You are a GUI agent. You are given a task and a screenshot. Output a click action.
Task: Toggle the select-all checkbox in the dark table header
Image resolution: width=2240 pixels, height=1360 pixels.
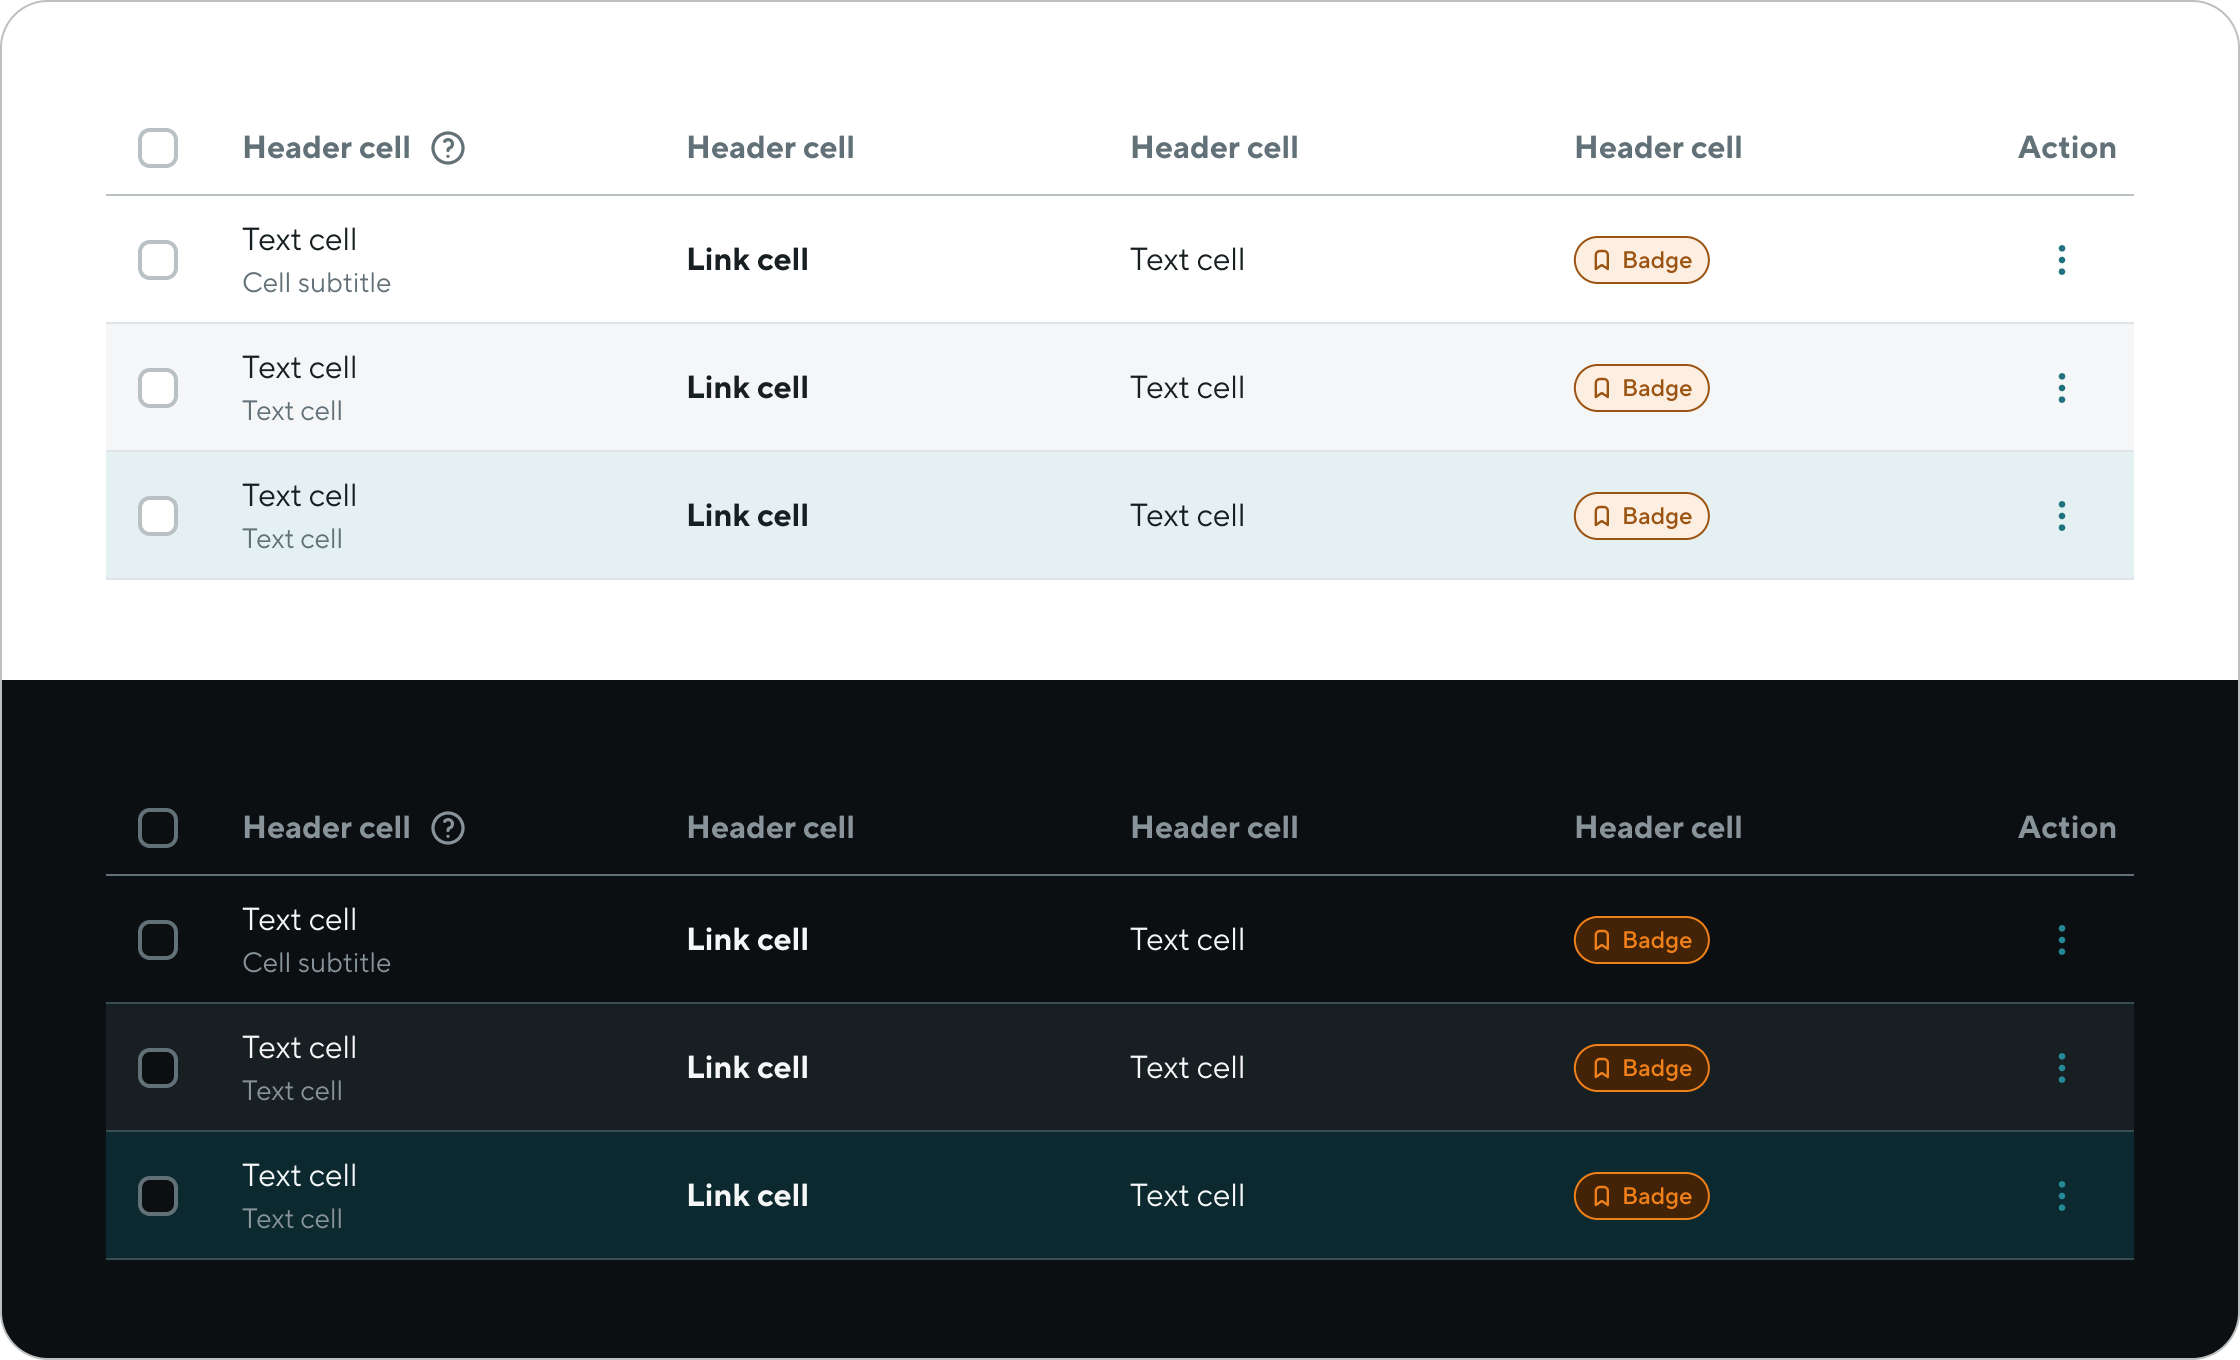[158, 828]
